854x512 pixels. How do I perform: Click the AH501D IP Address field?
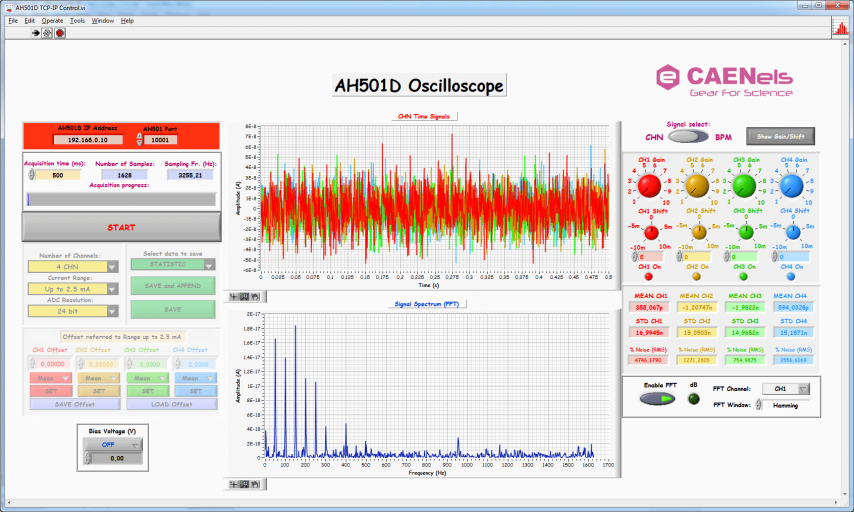pos(88,140)
